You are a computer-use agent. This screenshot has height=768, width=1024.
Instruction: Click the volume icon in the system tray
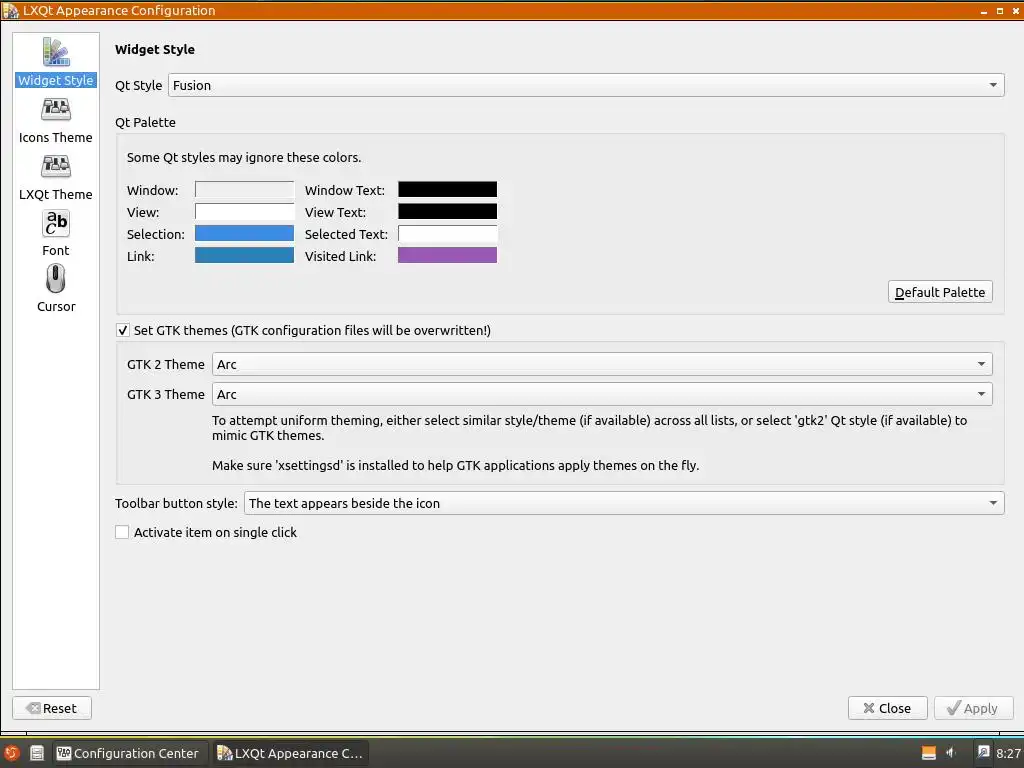951,753
